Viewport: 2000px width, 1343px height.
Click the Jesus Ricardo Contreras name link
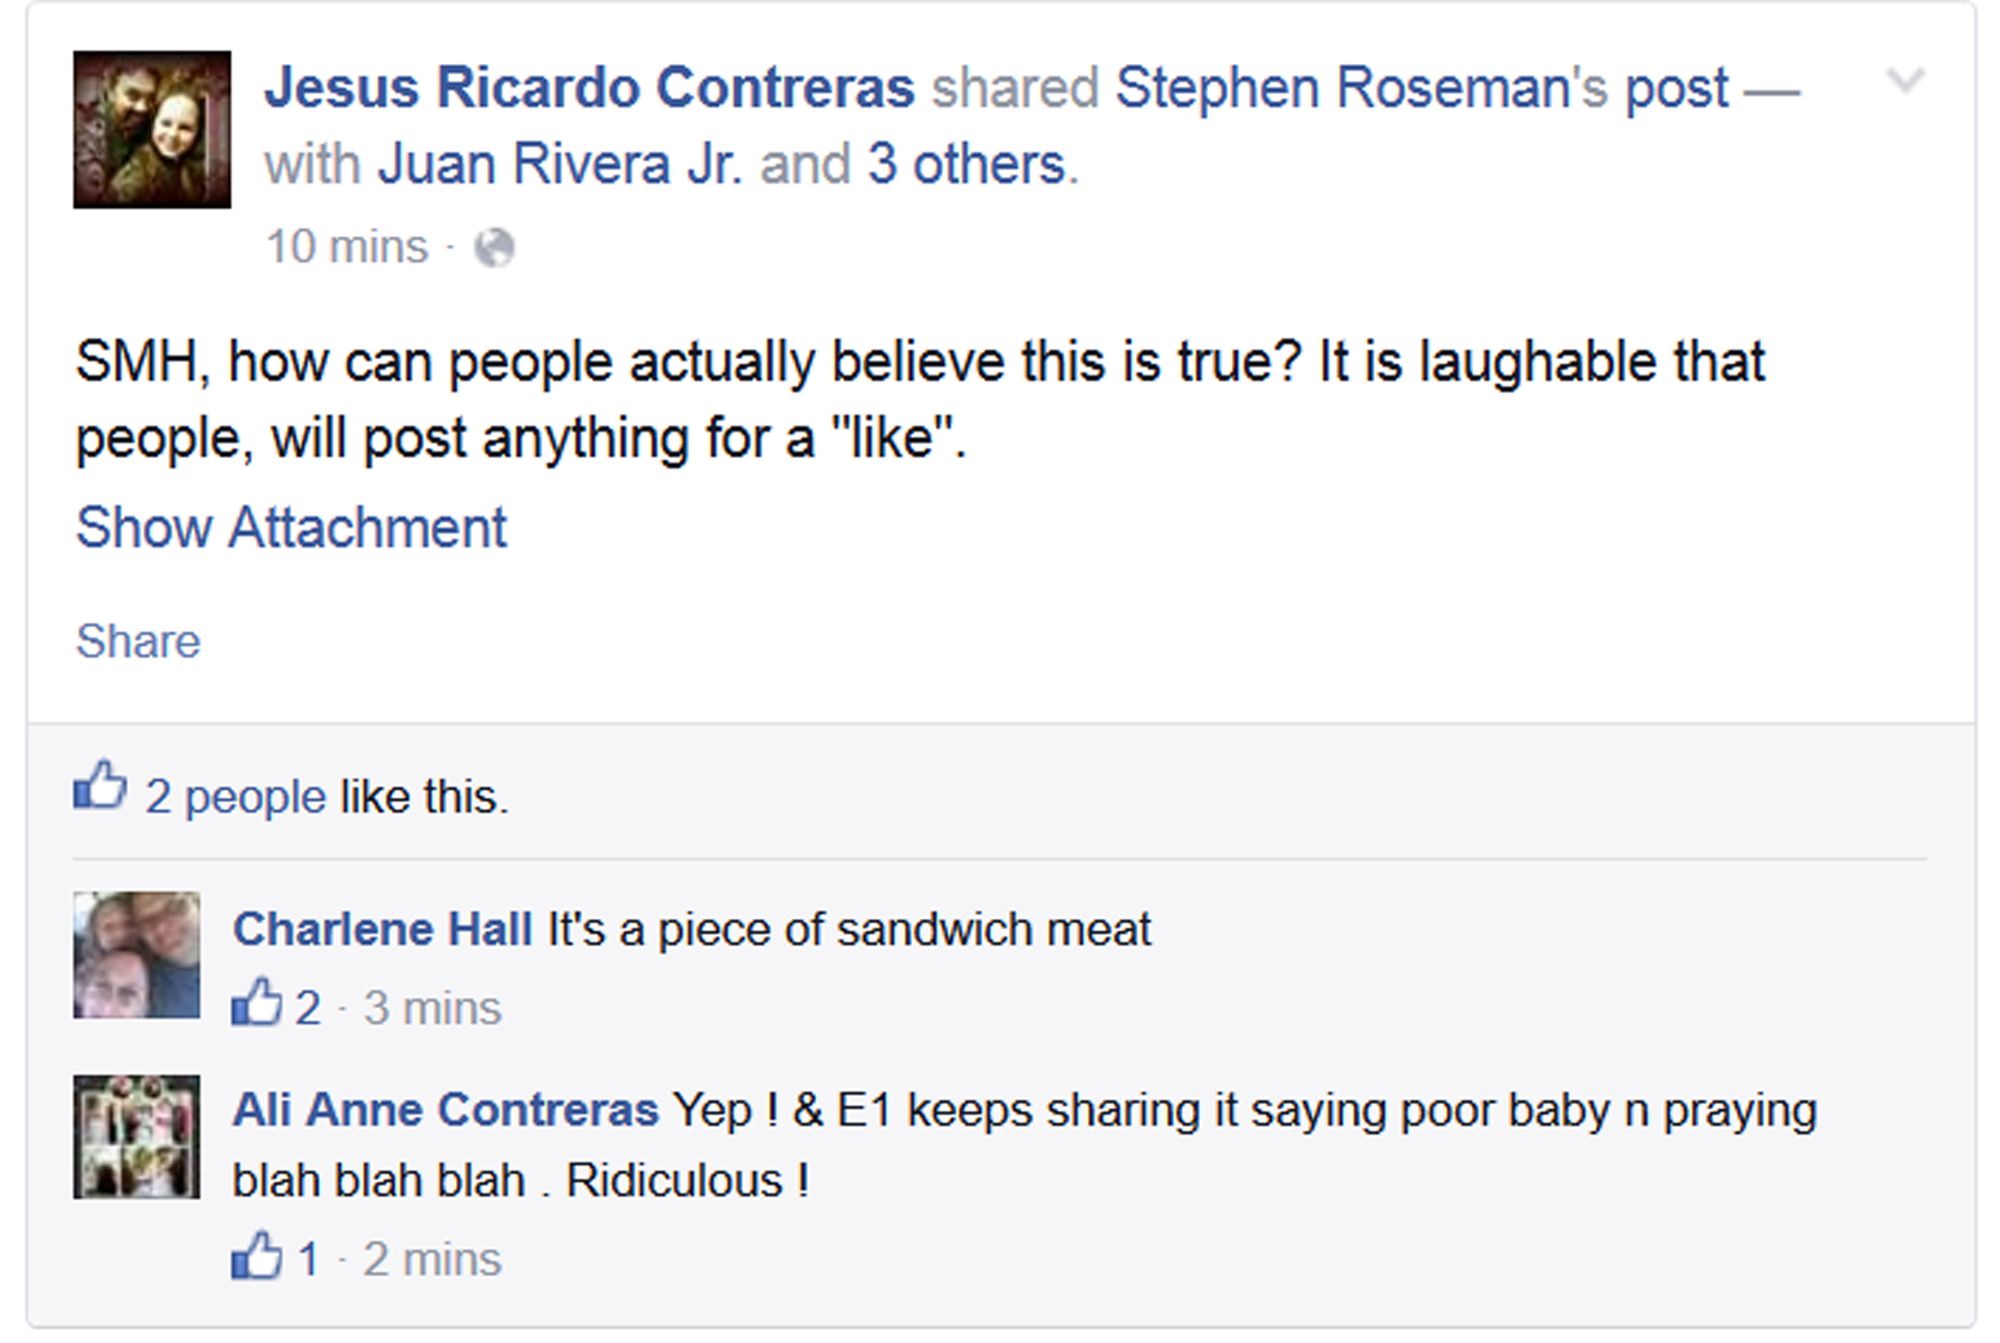click(x=589, y=88)
